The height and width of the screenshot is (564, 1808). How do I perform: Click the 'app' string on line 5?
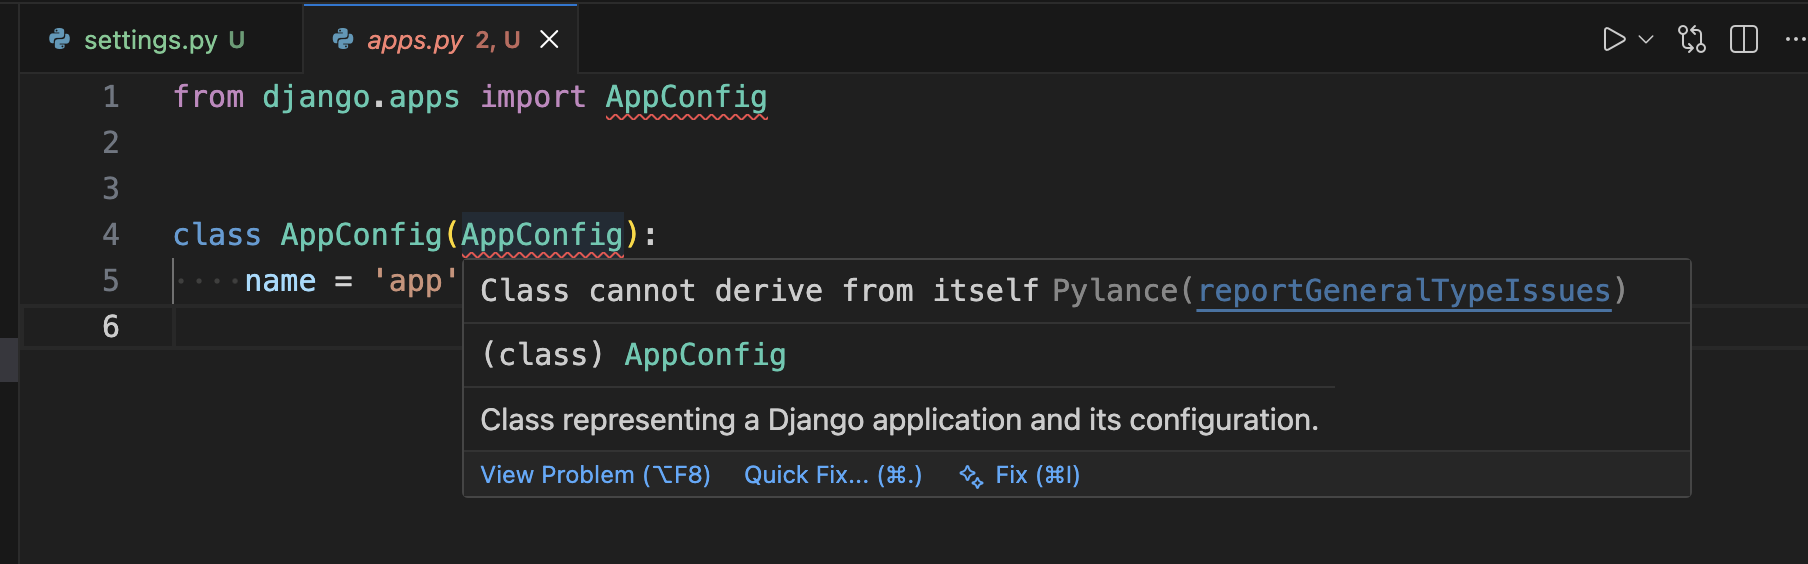pos(415,281)
